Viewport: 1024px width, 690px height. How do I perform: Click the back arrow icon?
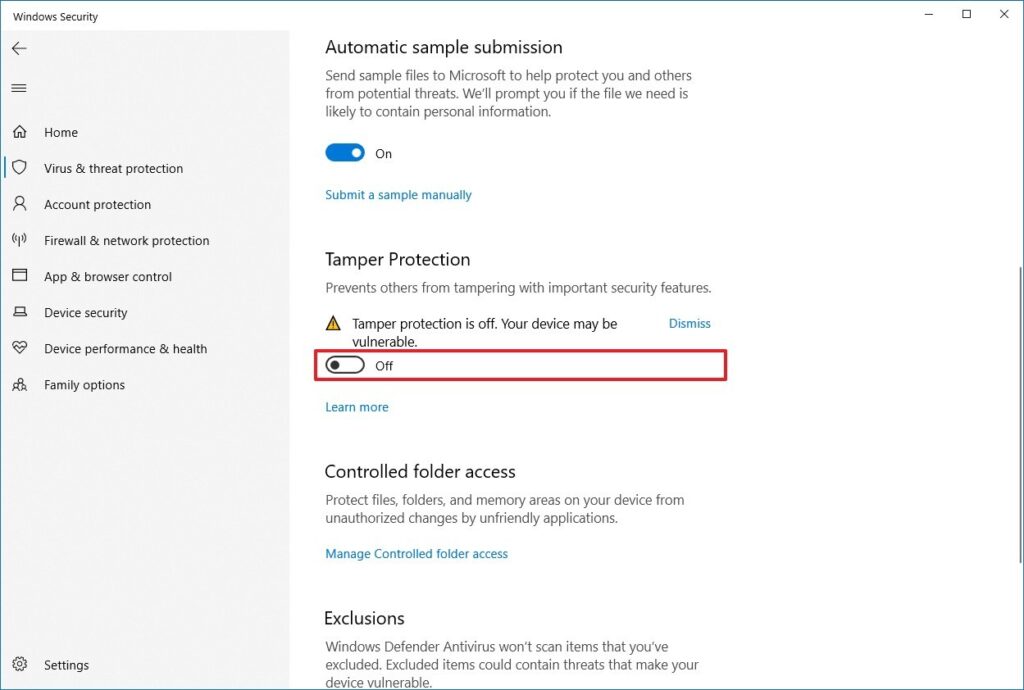19,48
